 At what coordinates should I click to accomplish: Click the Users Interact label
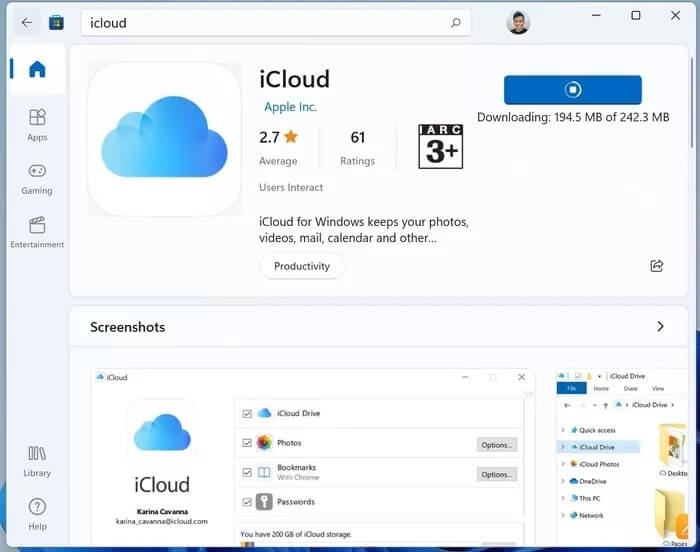coord(291,188)
